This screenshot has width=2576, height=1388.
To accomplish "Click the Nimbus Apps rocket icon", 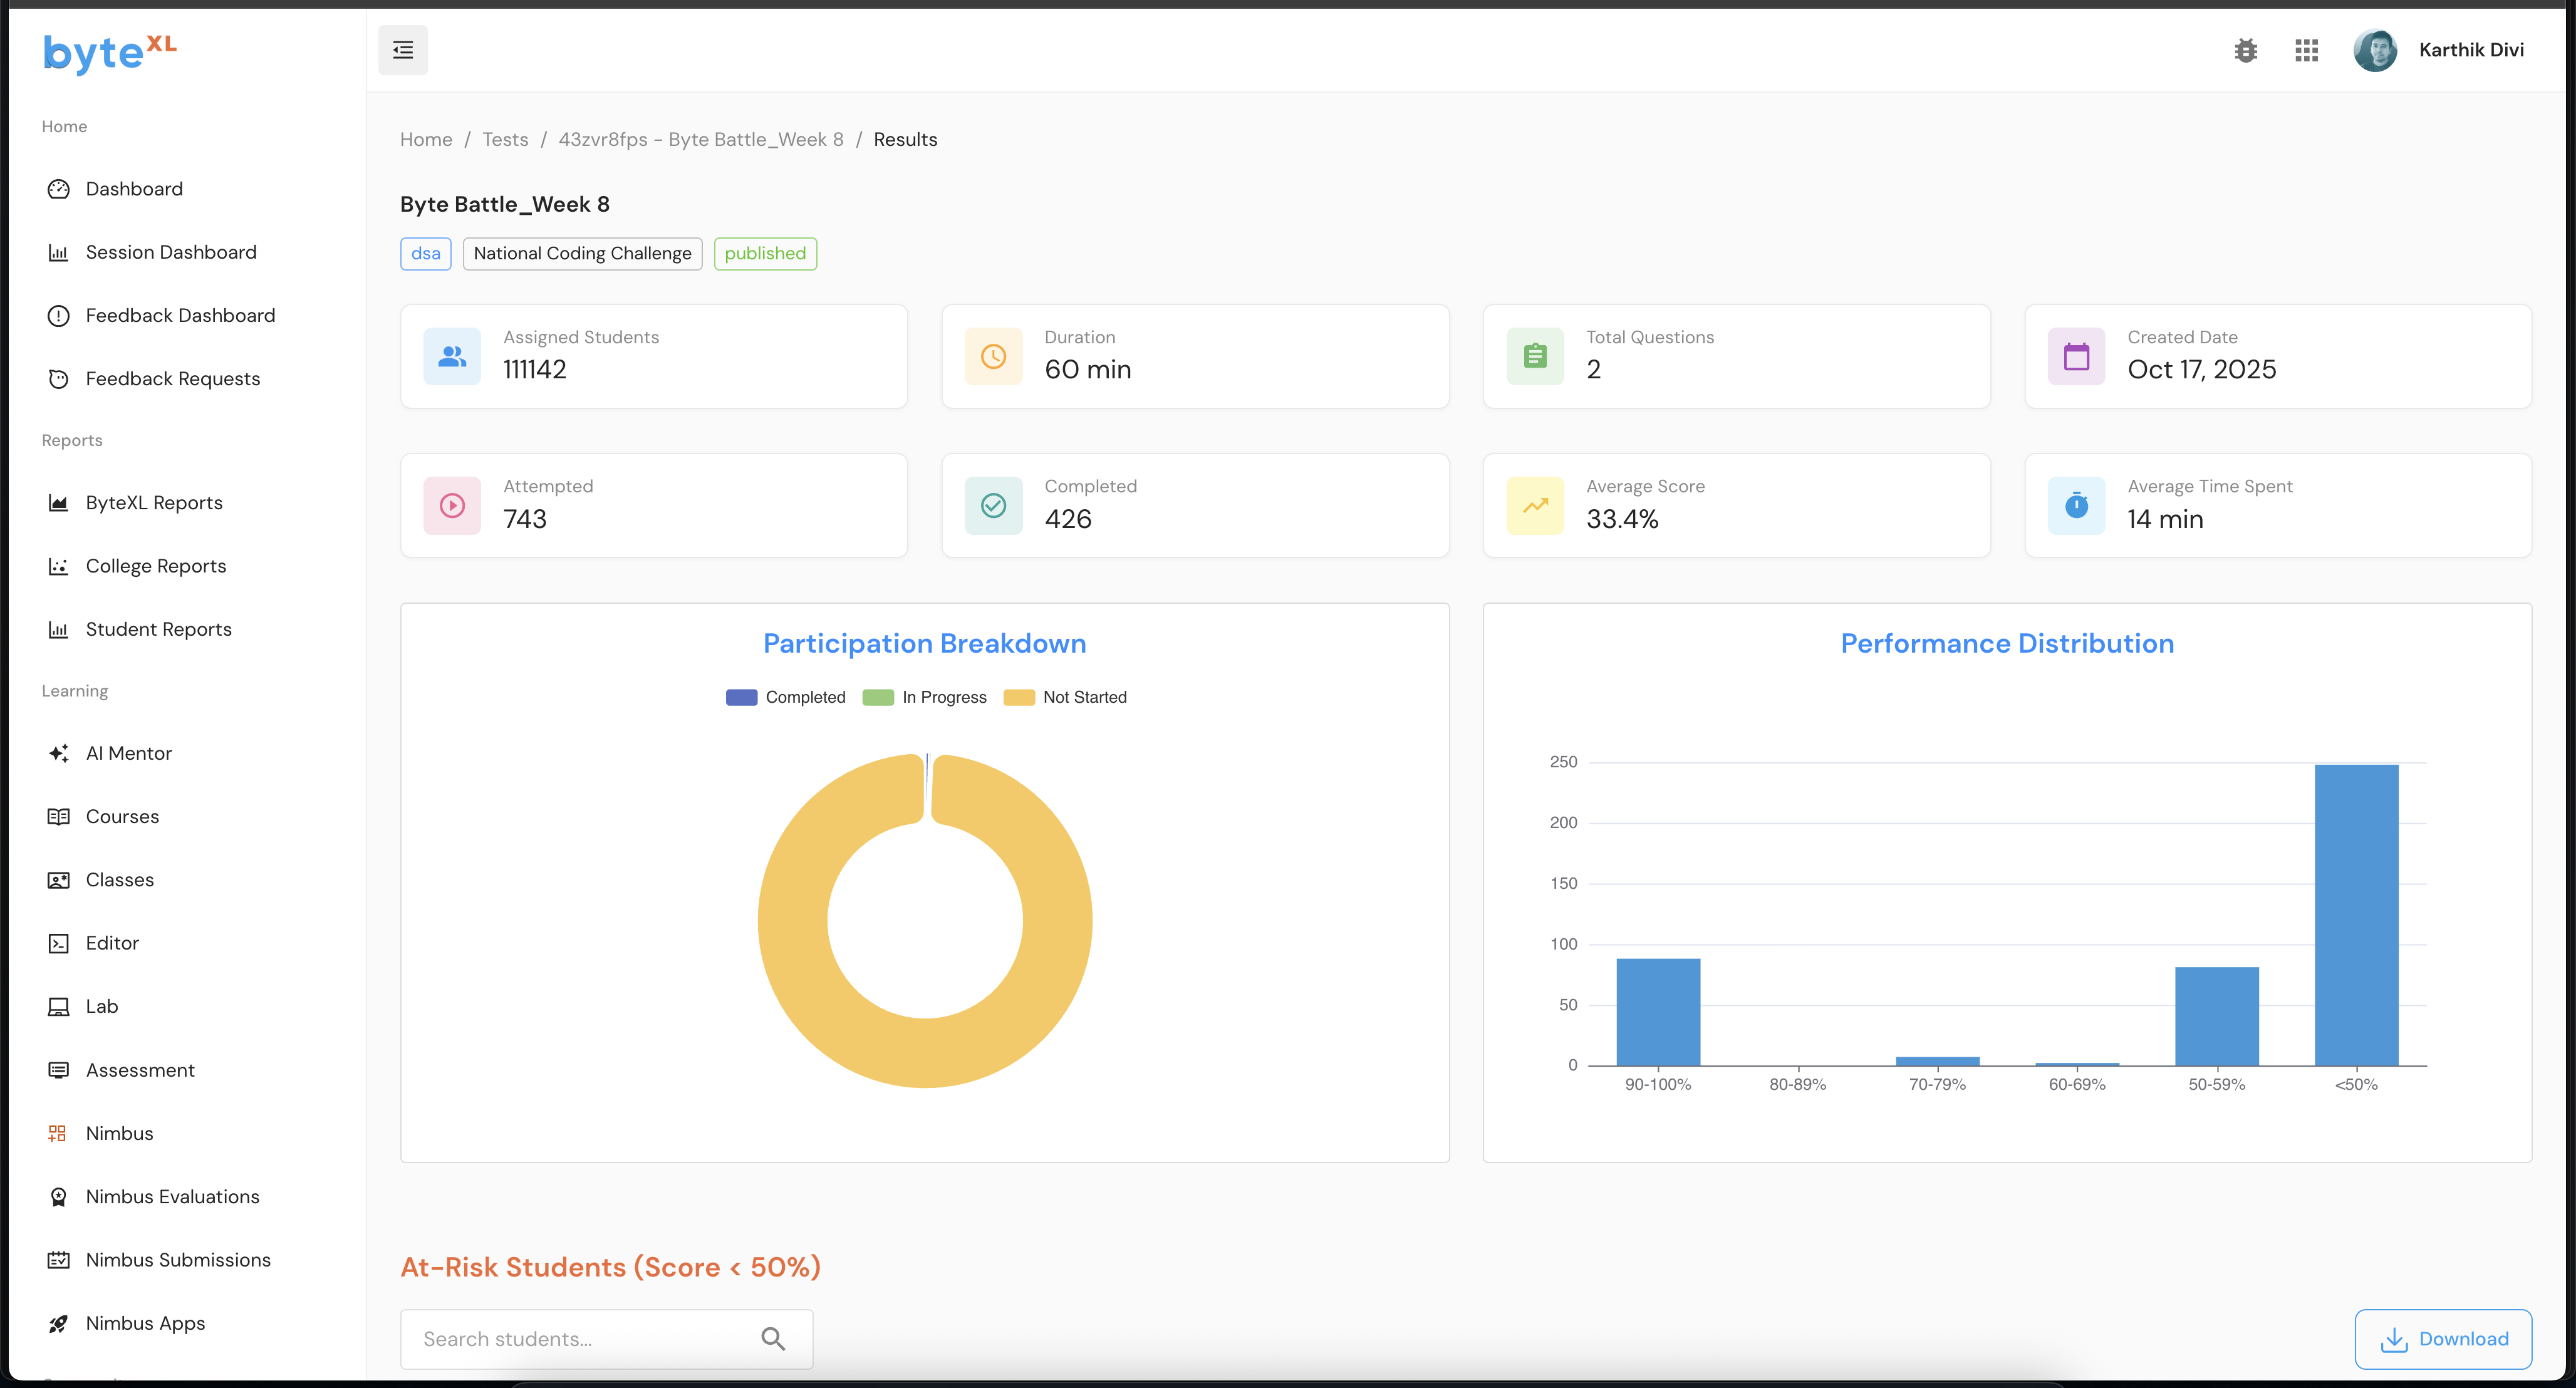I will pyautogui.click(x=58, y=1323).
